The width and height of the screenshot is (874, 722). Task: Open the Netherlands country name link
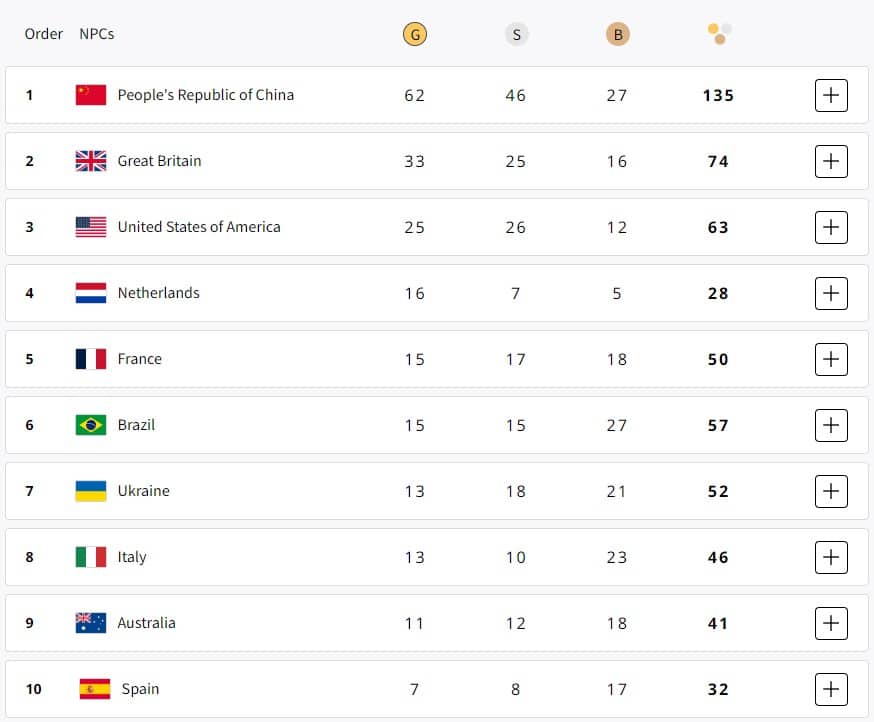pyautogui.click(x=158, y=293)
